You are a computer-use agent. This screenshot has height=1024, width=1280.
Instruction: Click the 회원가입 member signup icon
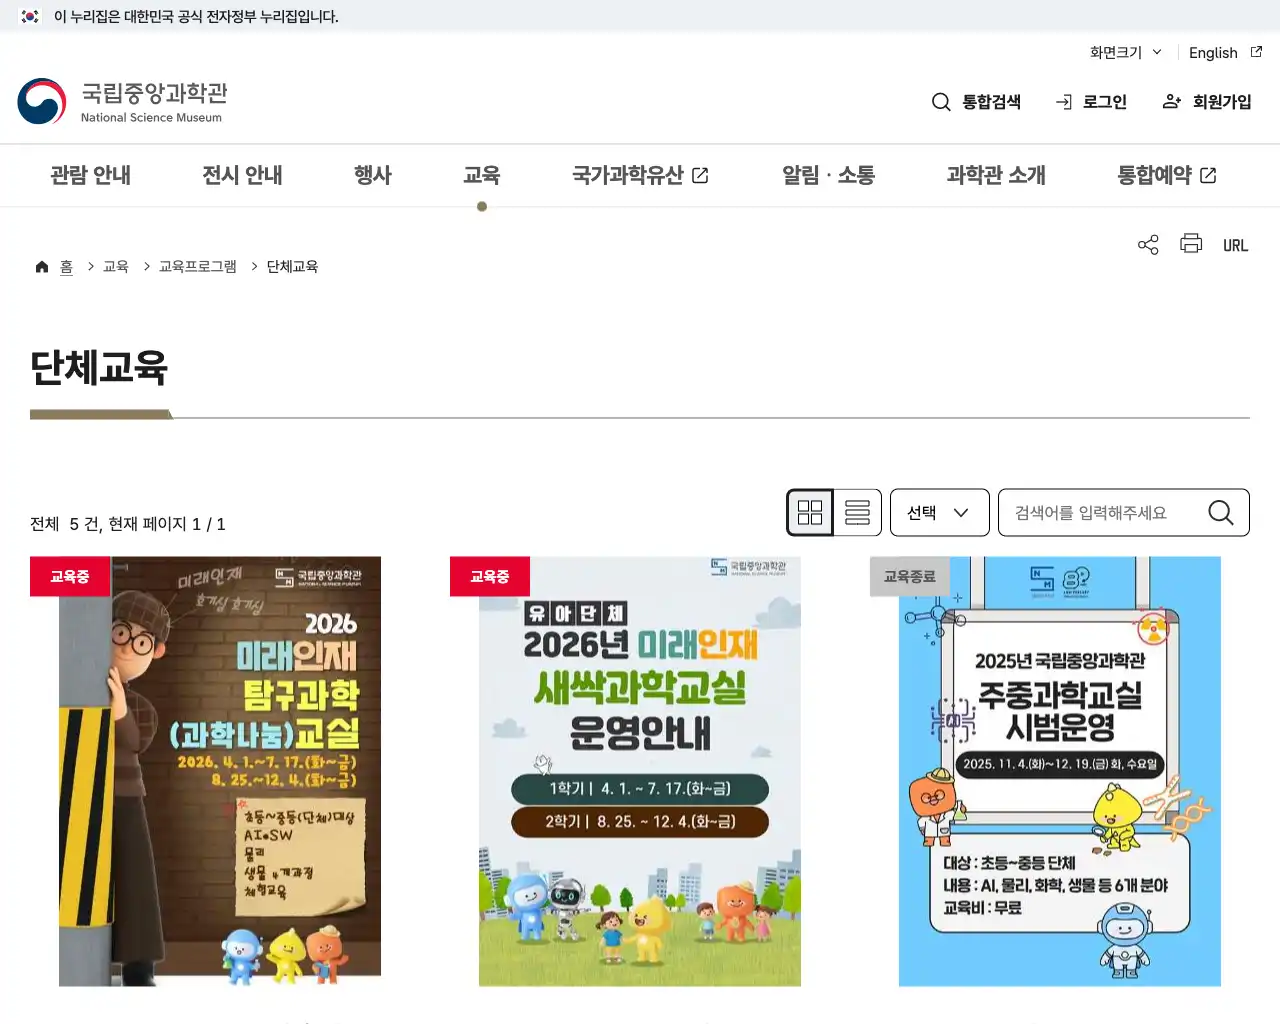1171,101
